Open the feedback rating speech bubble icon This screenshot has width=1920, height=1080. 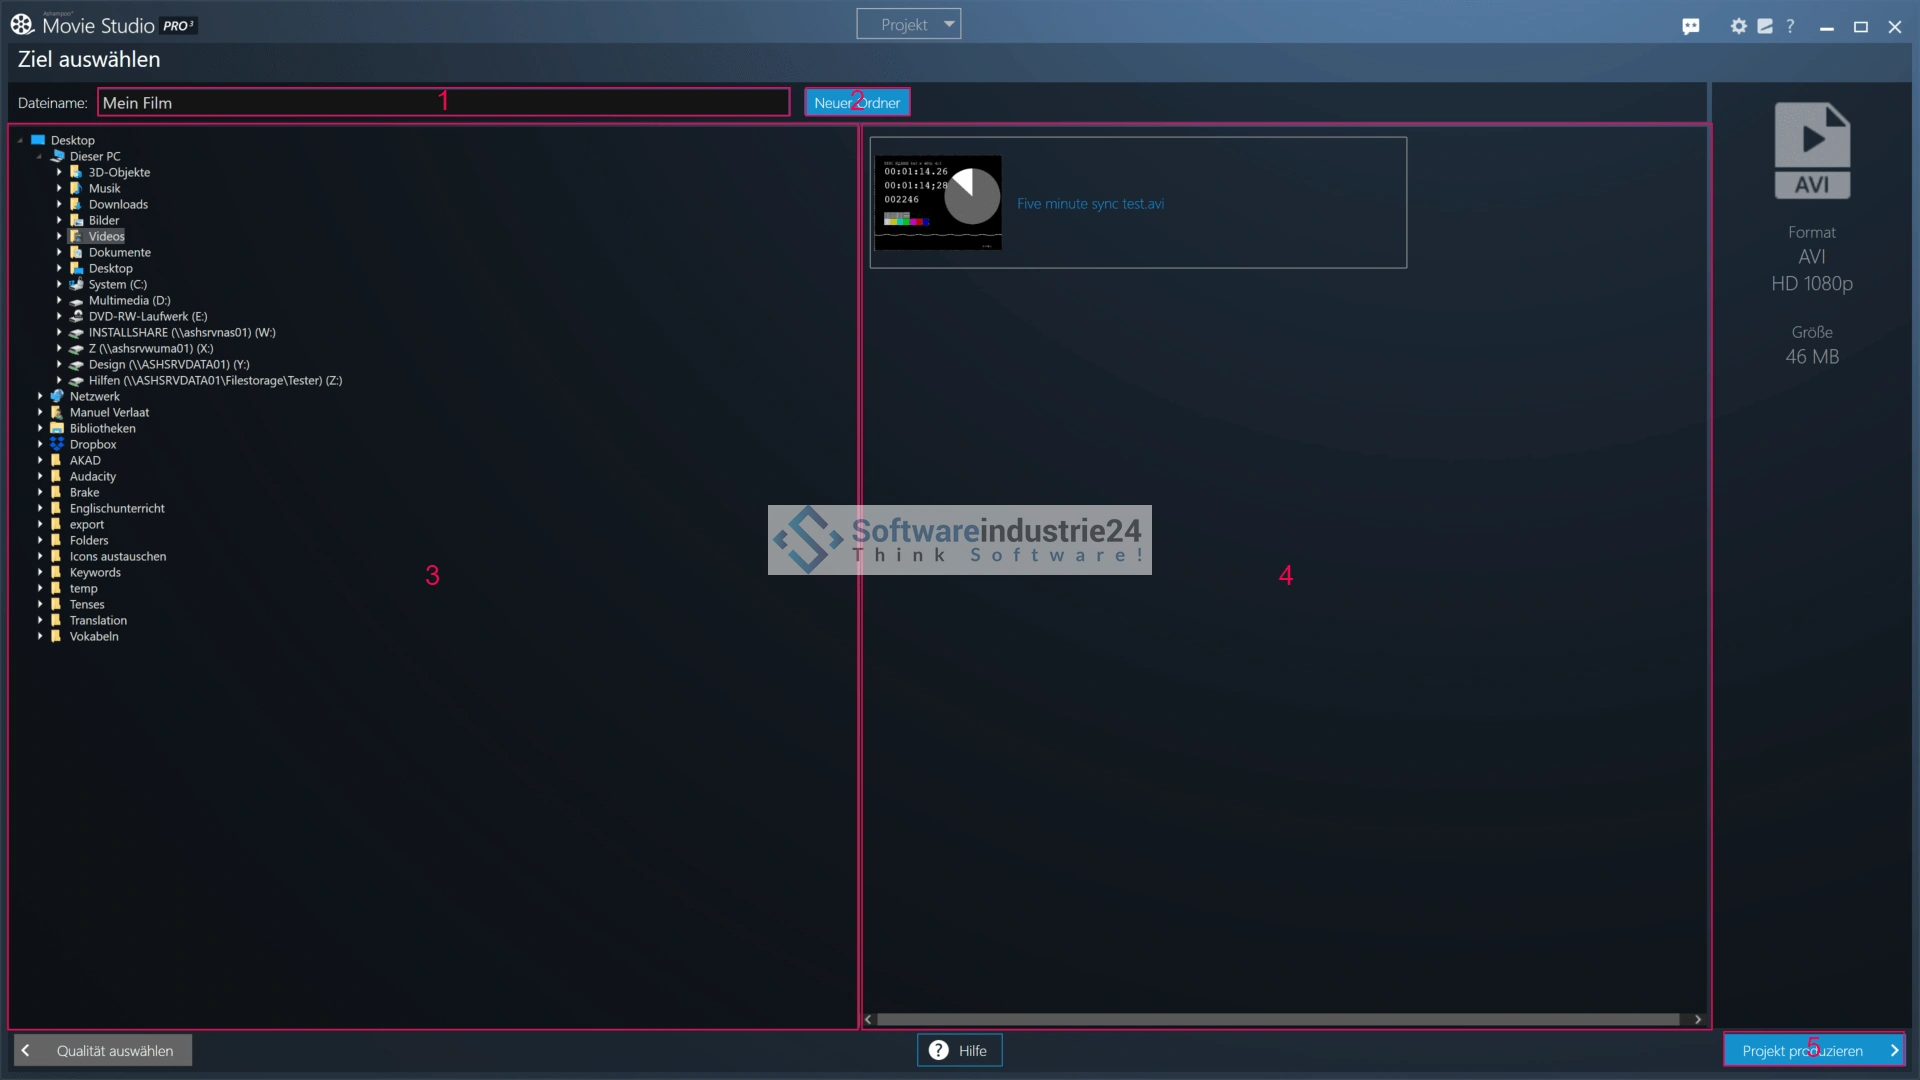[1691, 27]
